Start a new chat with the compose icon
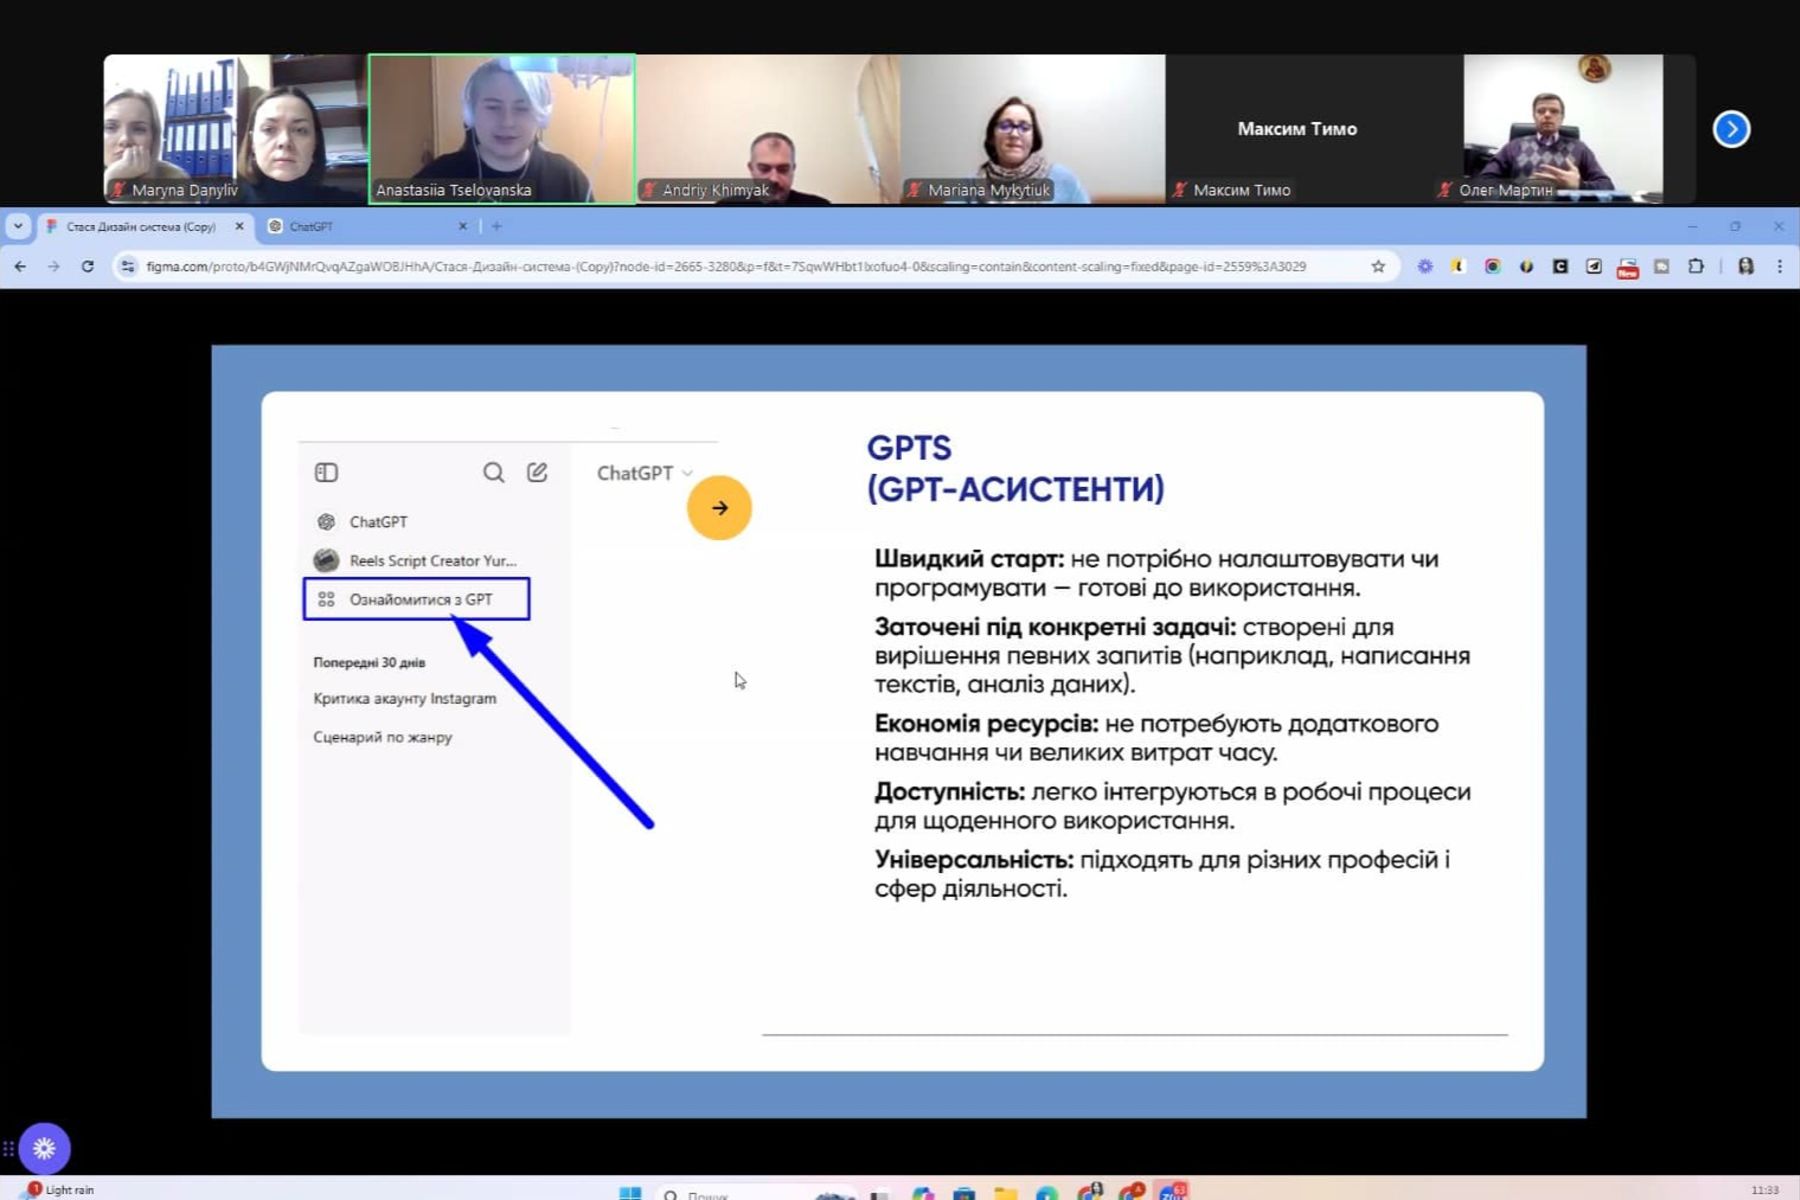This screenshot has height=1200, width=1800. 537,472
